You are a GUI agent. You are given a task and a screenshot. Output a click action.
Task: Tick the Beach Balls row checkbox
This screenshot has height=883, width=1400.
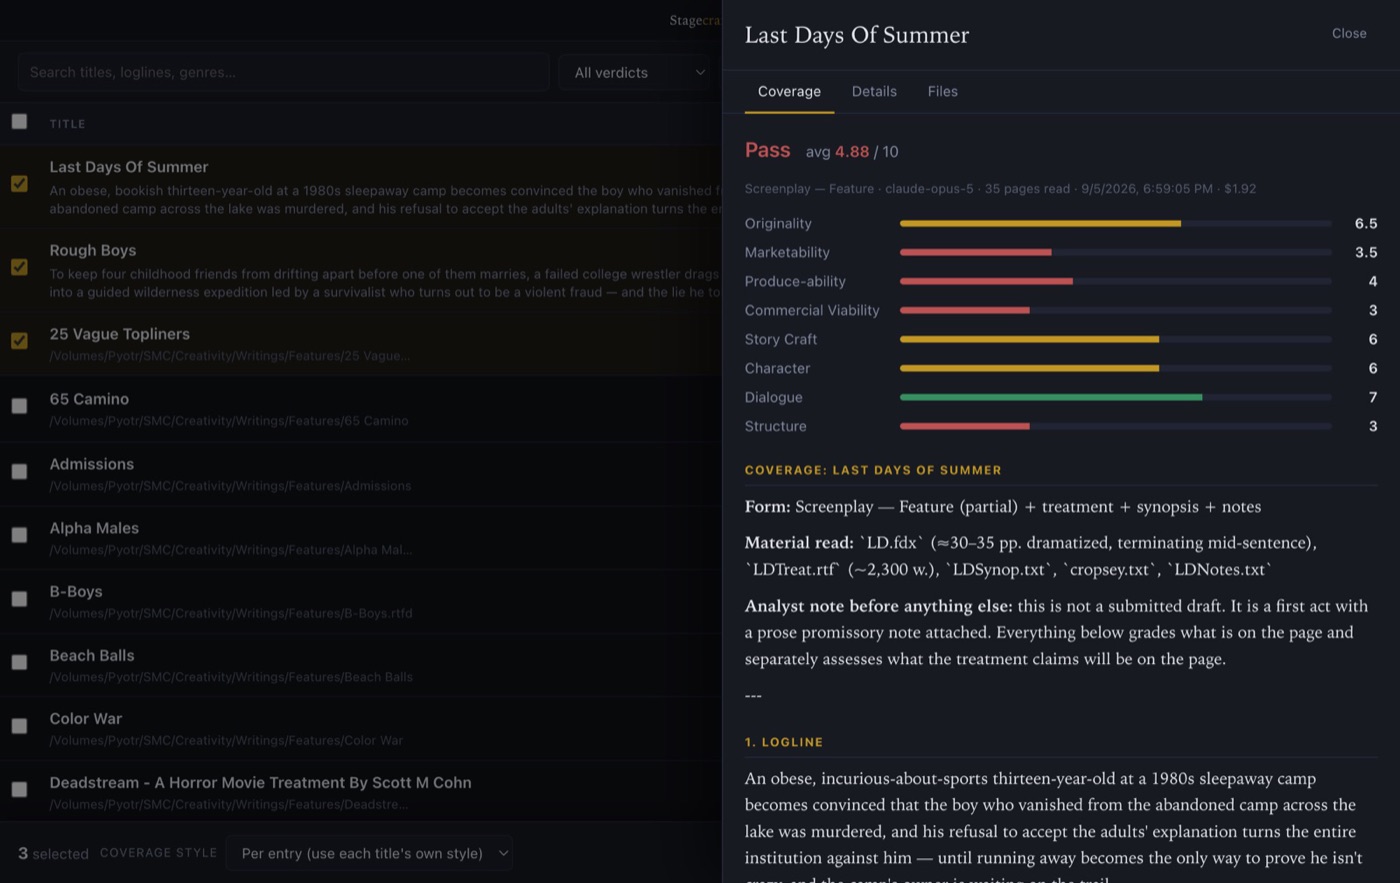[19, 662]
